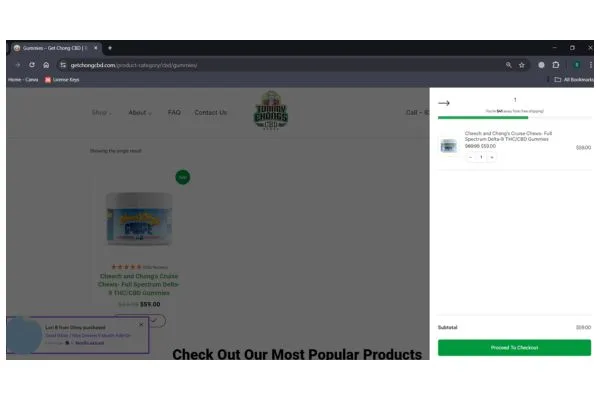Close the cart drawer with arrow icon

pos(443,103)
